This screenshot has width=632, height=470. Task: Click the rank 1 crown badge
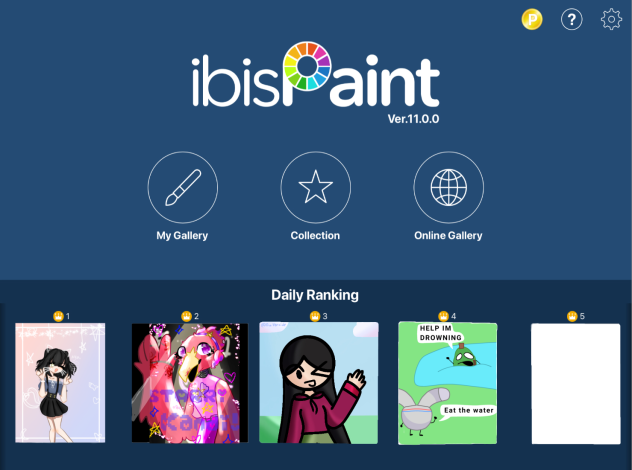coord(58,316)
